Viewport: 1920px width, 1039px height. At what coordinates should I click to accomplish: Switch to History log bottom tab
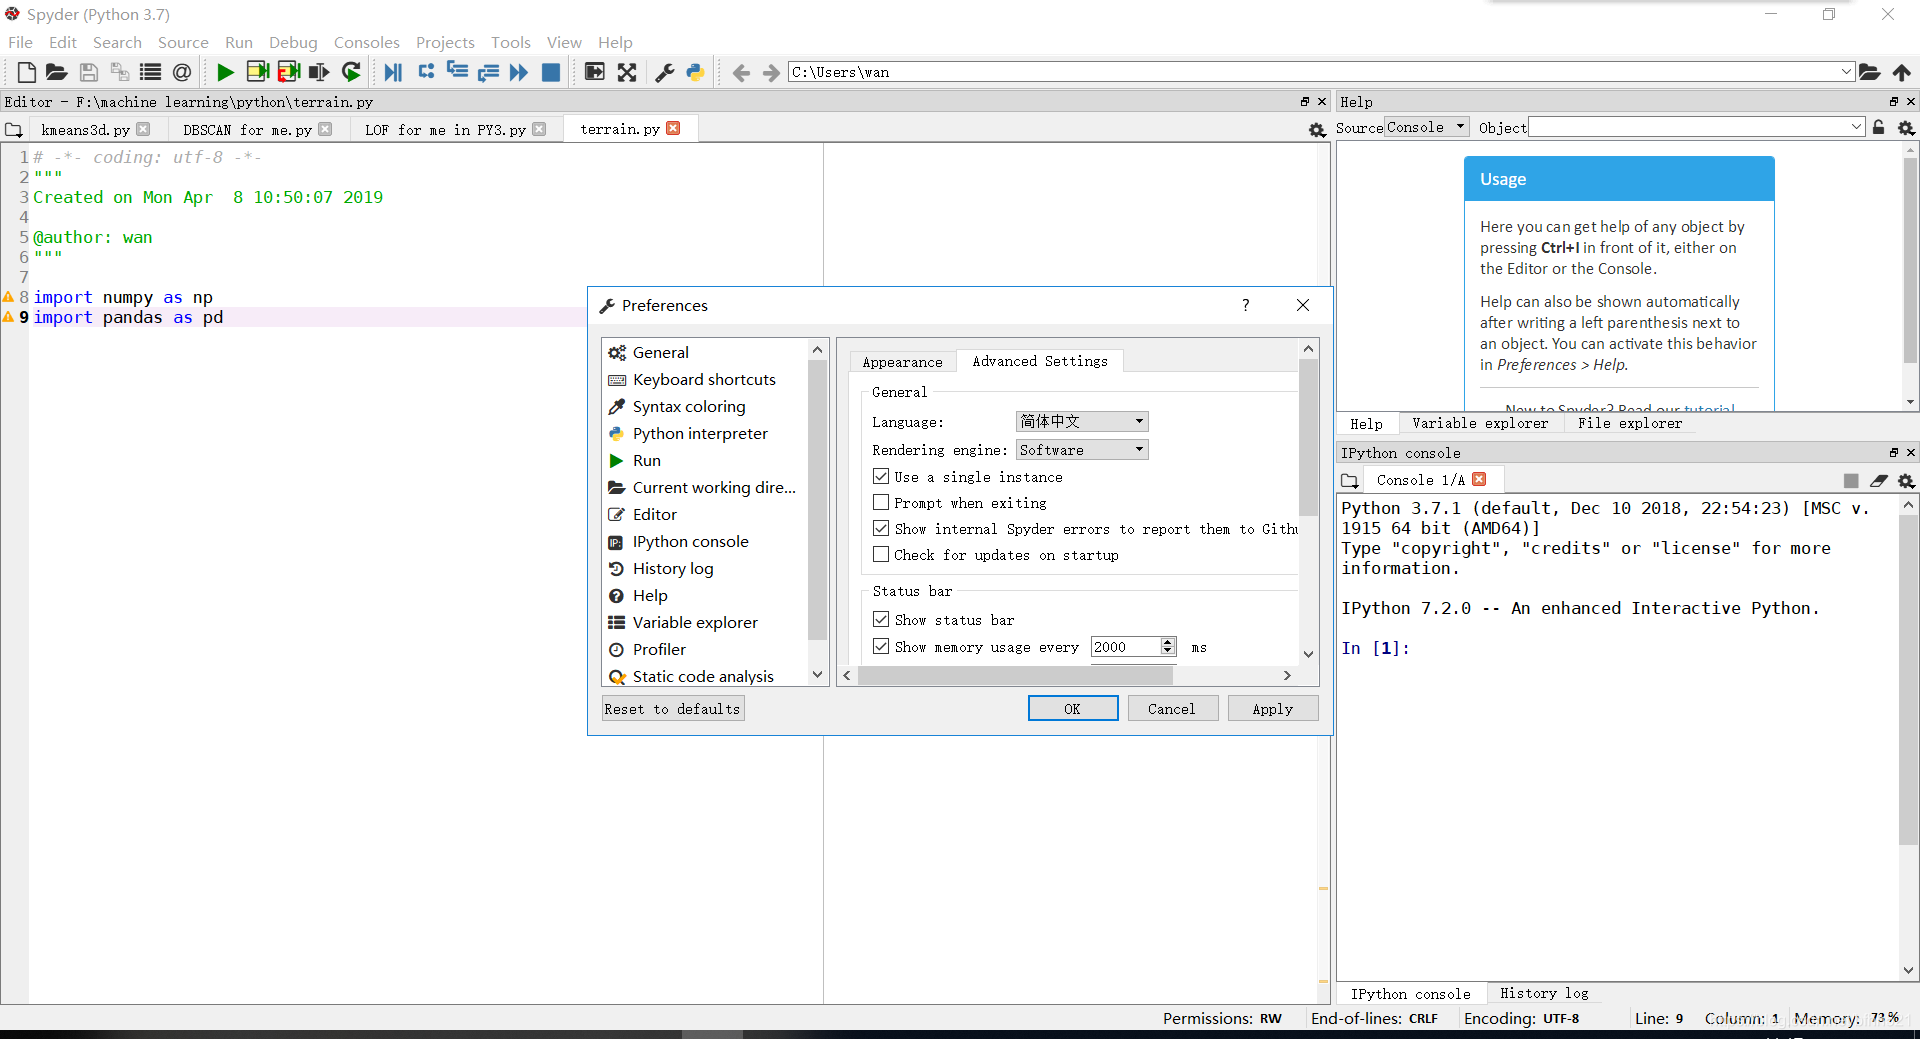pos(1544,993)
